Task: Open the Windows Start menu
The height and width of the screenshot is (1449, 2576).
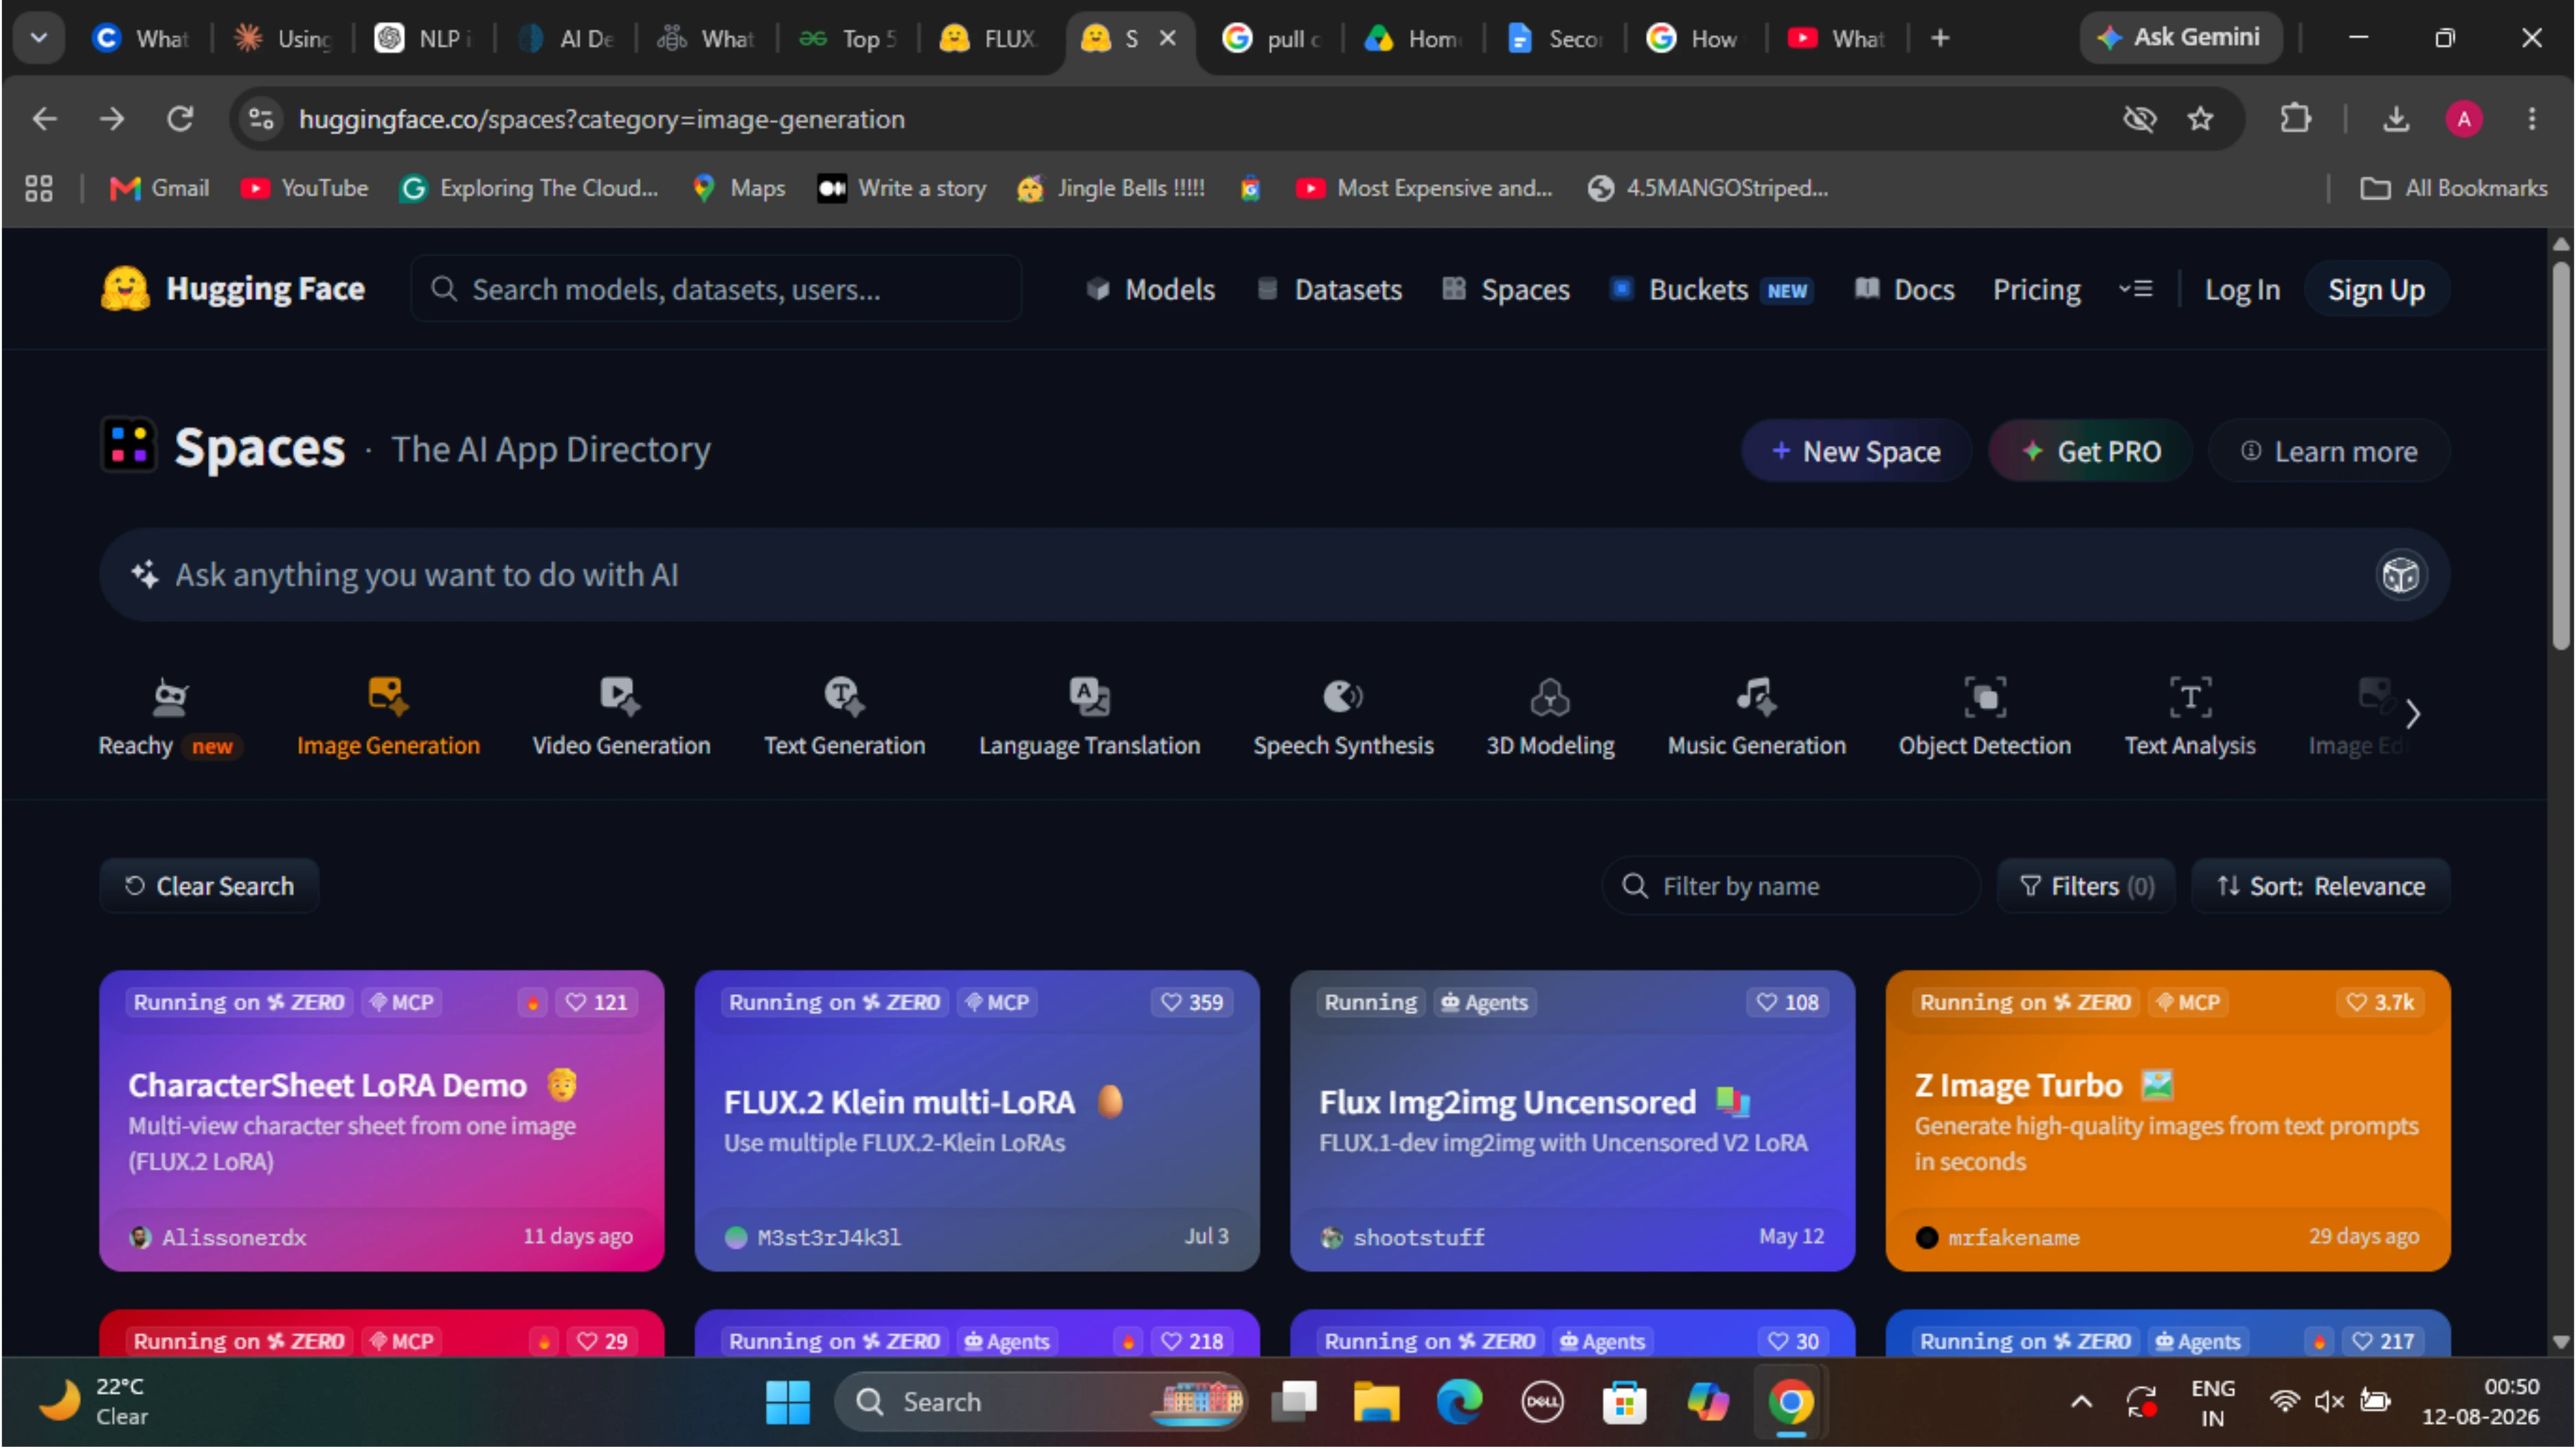Action: pos(788,1403)
